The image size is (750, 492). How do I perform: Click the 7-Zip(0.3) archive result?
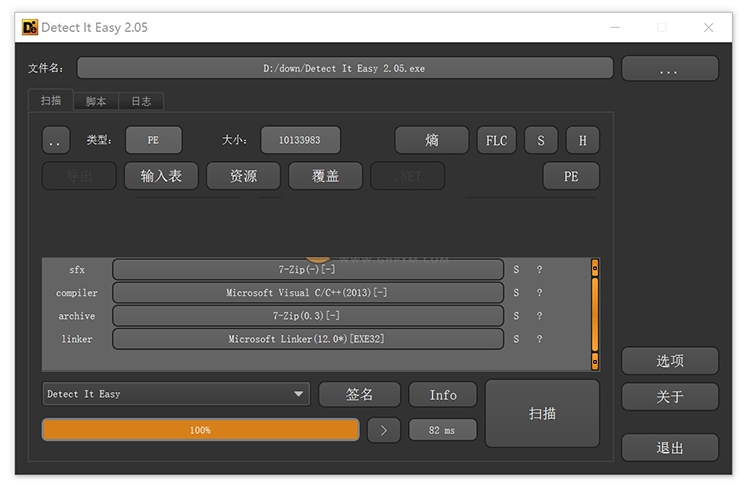tap(307, 316)
